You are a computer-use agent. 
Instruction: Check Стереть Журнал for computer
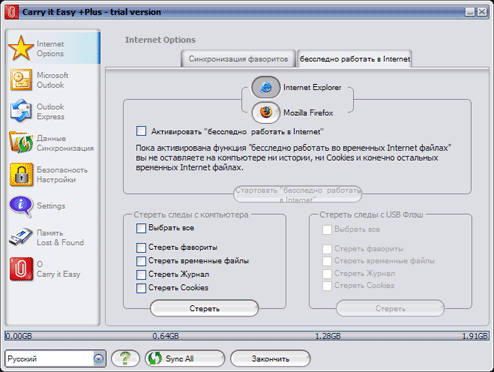click(141, 274)
